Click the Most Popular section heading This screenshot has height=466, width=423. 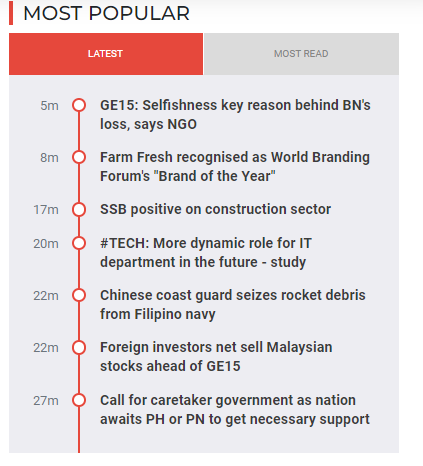click(106, 13)
